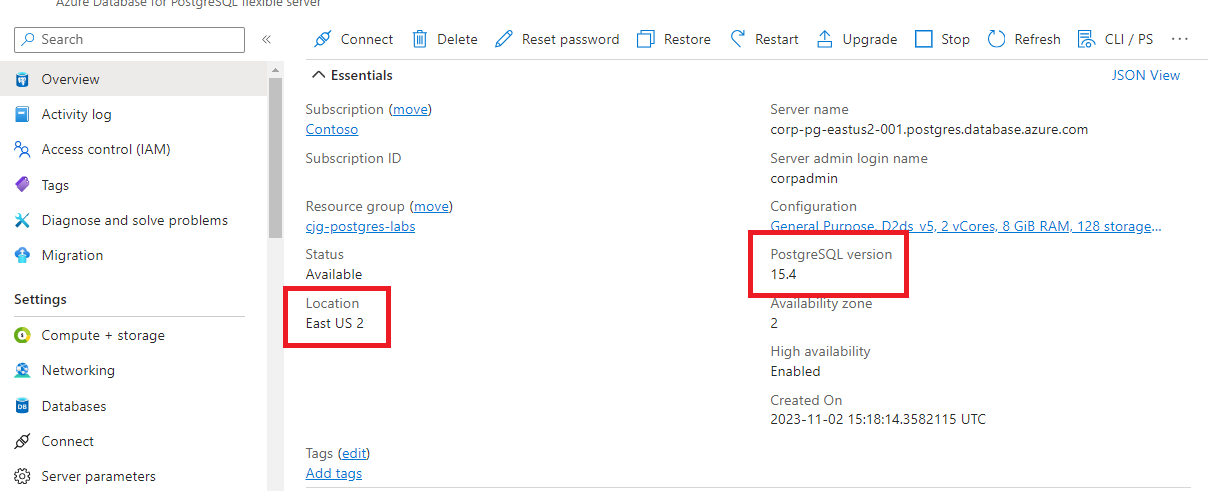This screenshot has width=1209, height=491.
Task: Click the Tags purple label icon
Action: (22, 185)
